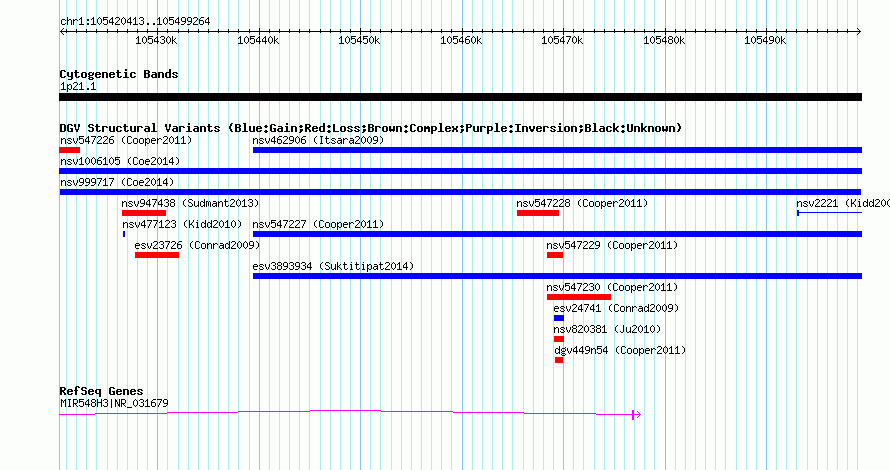Click the nsv999717 (Coe2014) label
890x470 pixels.
coord(117,182)
